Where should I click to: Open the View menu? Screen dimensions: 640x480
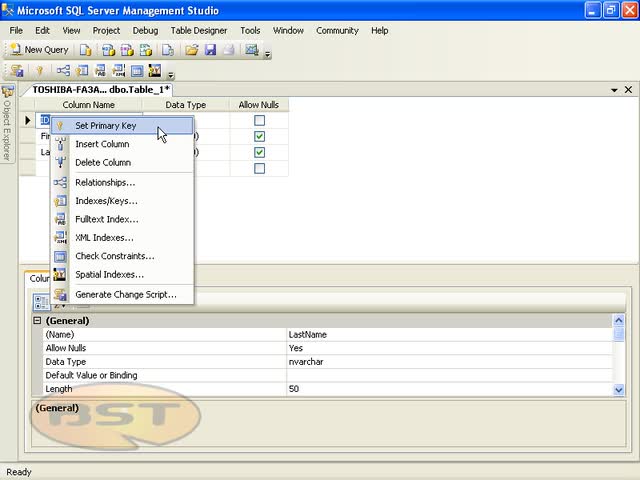tap(71, 31)
